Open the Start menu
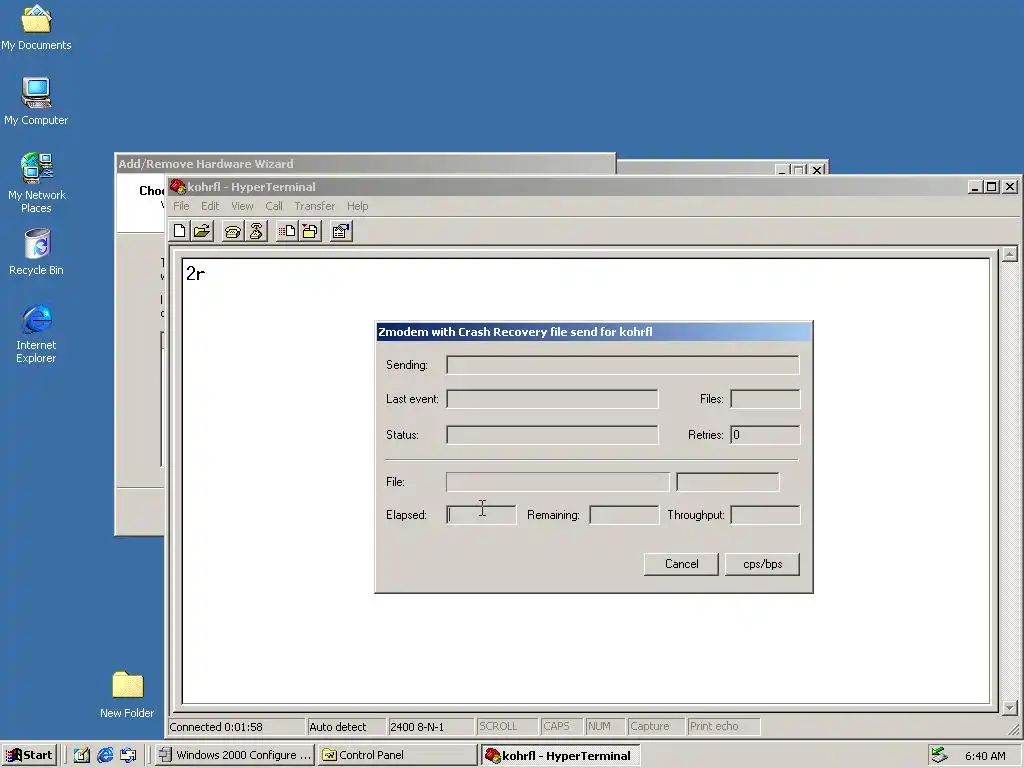 click(x=29, y=756)
